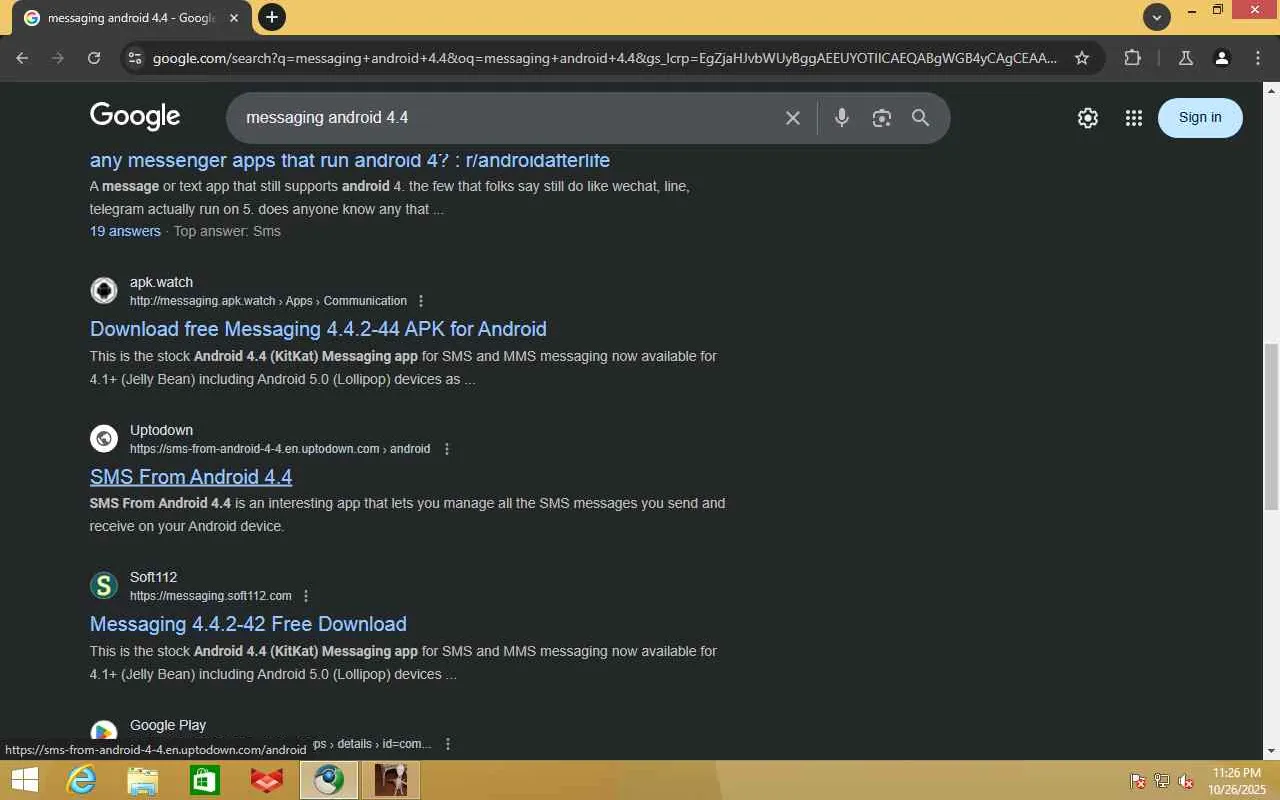The image size is (1280, 800).
Task: Click the 'Uptodown' site name
Action: coord(161,430)
